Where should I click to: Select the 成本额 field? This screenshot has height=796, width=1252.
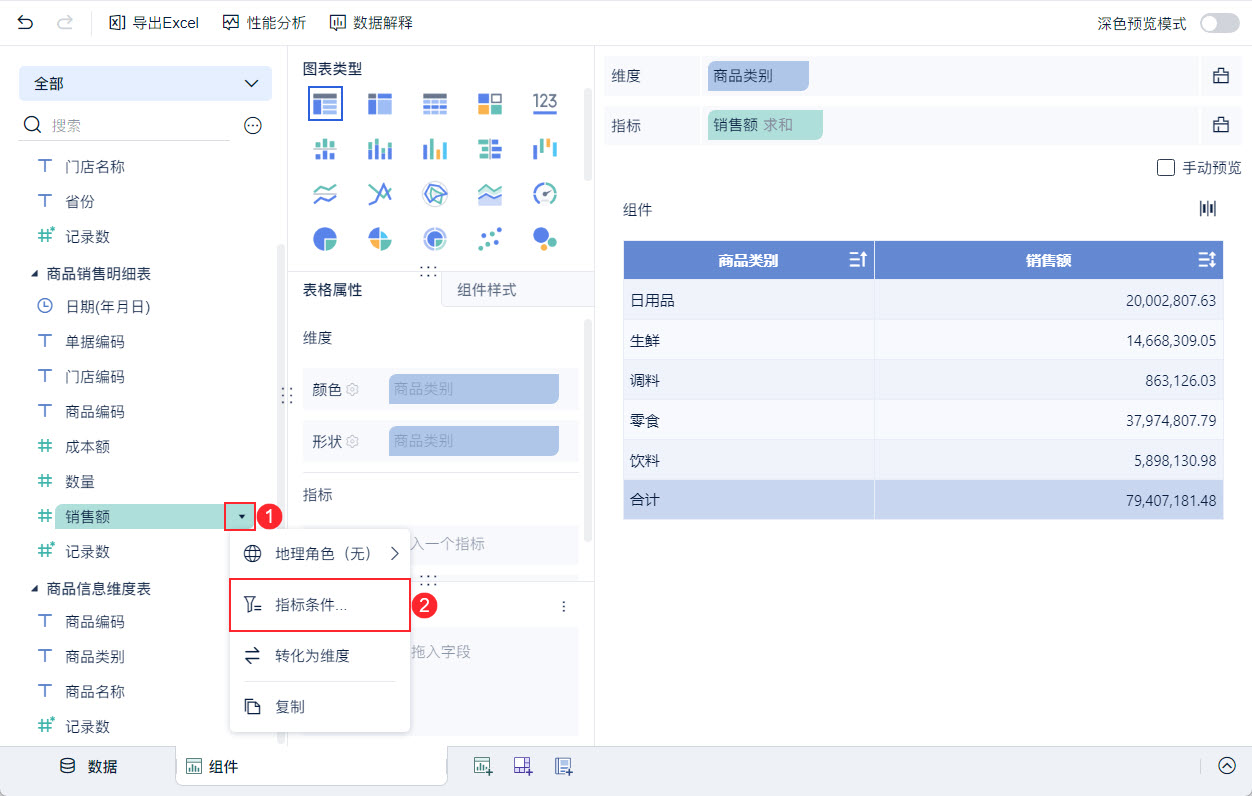pyautogui.click(x=88, y=447)
